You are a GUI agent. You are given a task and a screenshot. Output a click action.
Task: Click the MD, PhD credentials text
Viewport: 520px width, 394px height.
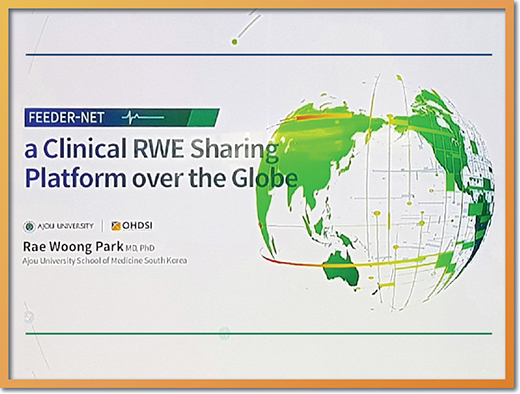click(x=140, y=248)
